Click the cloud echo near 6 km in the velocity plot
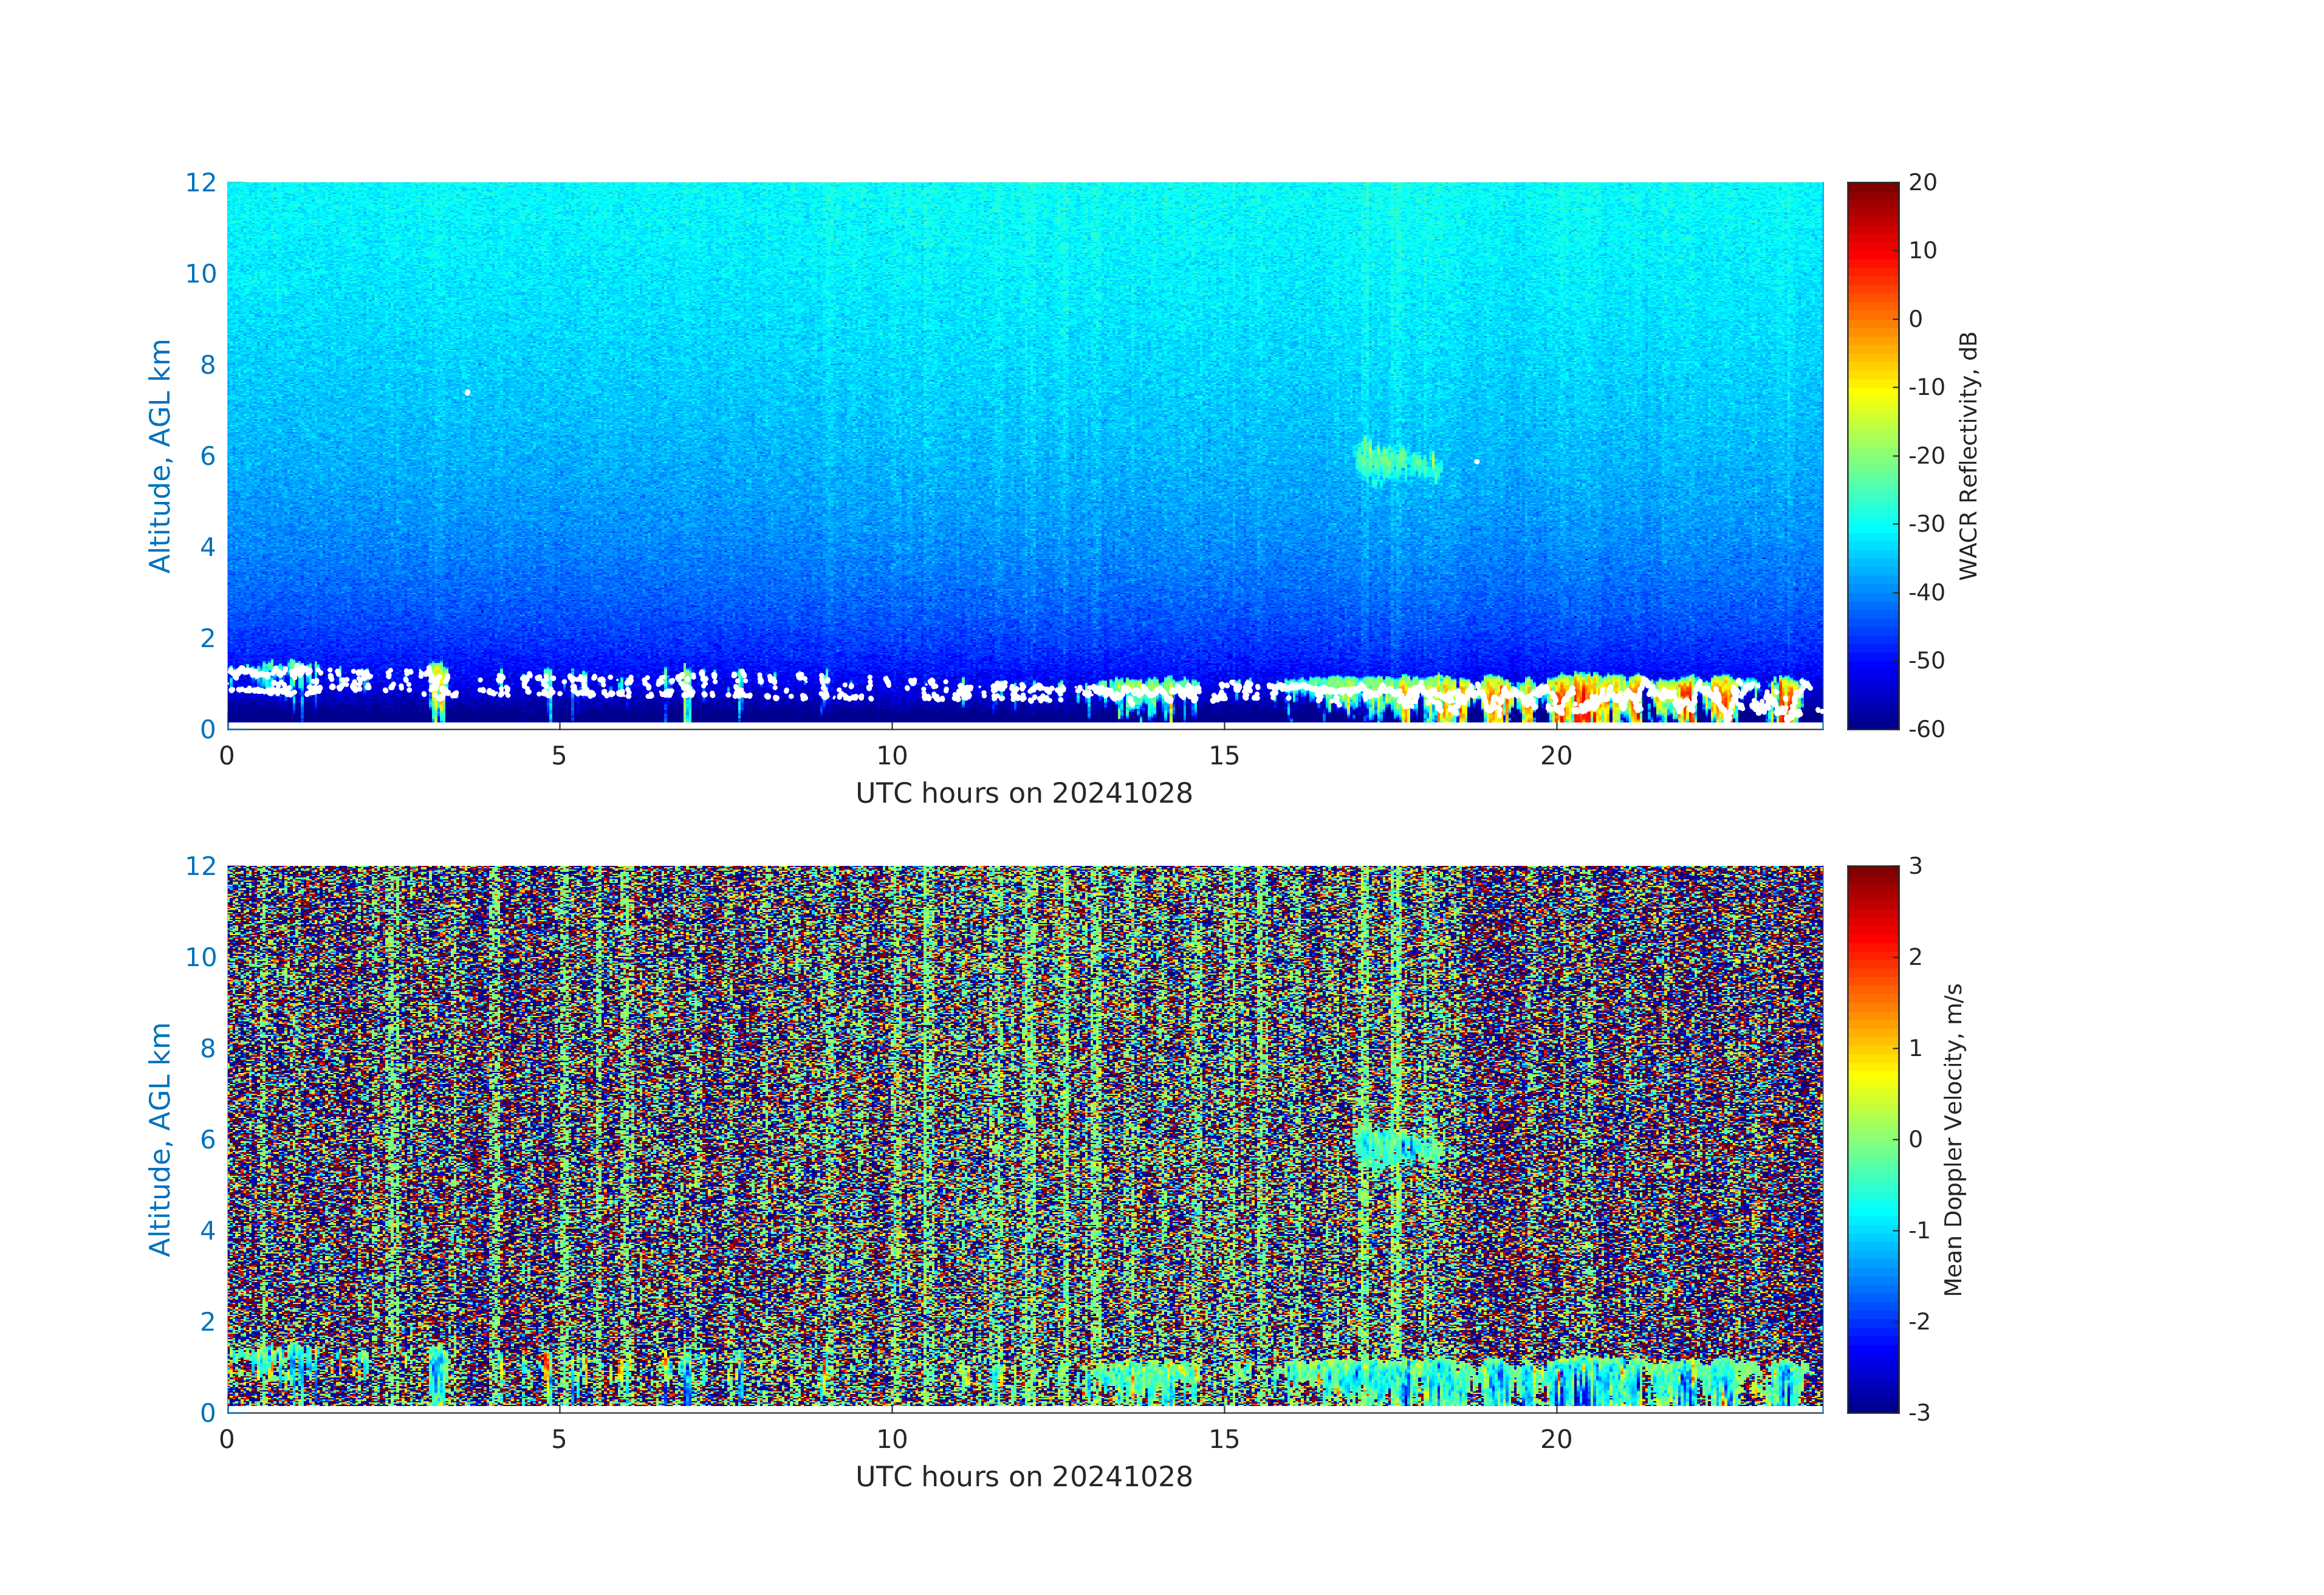Image resolution: width=2324 pixels, height=1595 pixels. click(x=1397, y=1146)
